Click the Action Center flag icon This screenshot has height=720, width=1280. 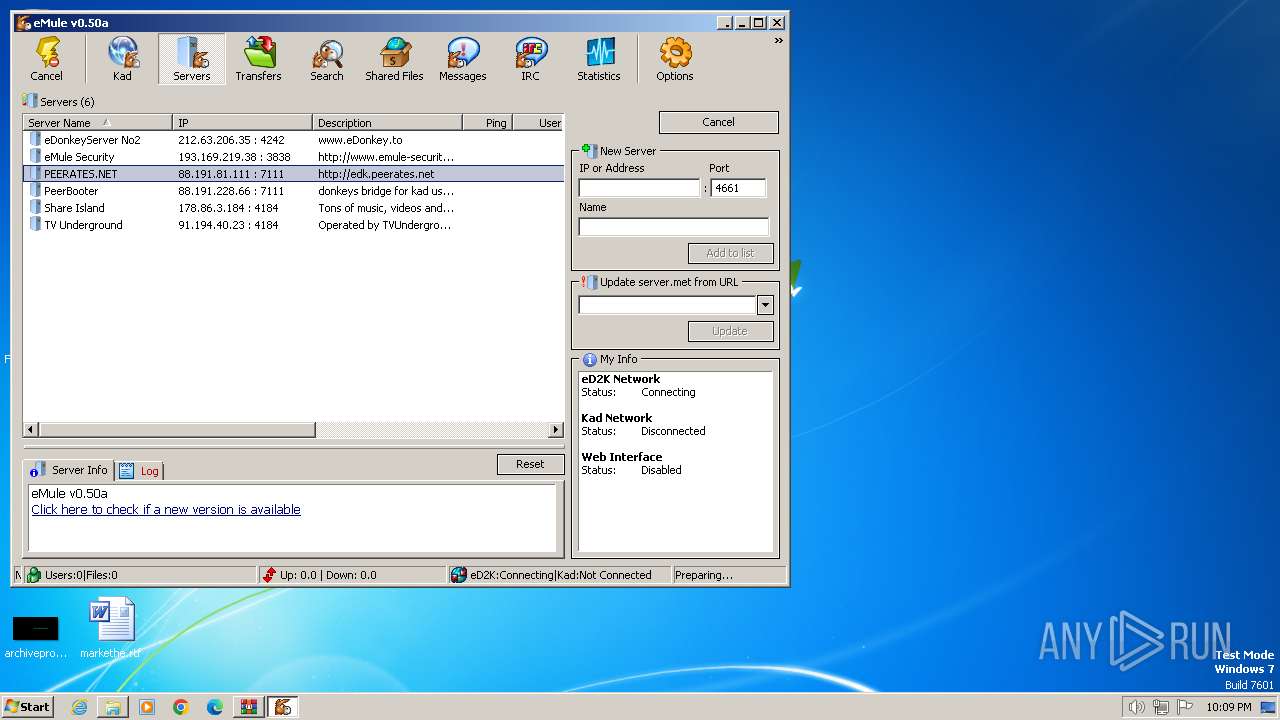click(x=1185, y=707)
